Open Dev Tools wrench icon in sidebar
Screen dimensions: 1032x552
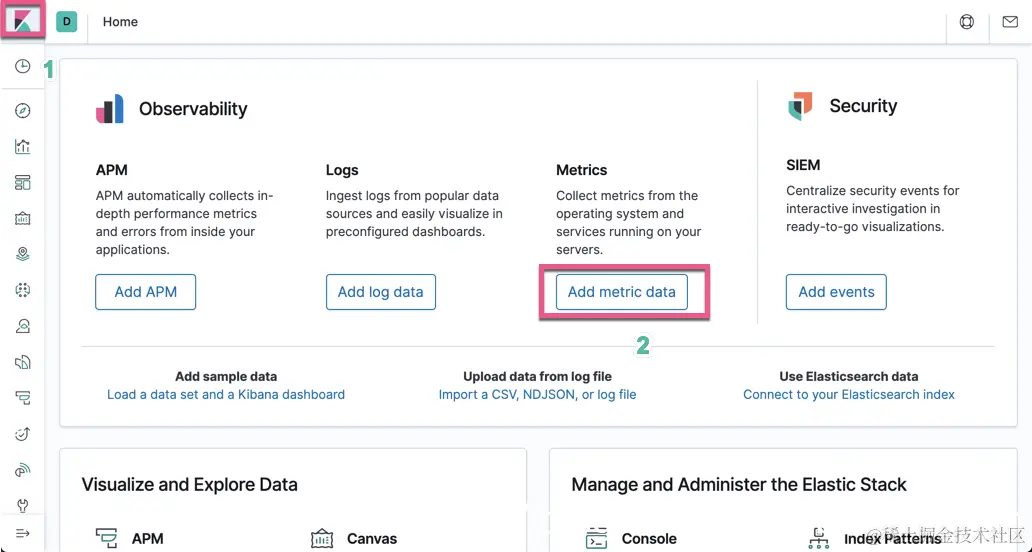tap(22, 505)
